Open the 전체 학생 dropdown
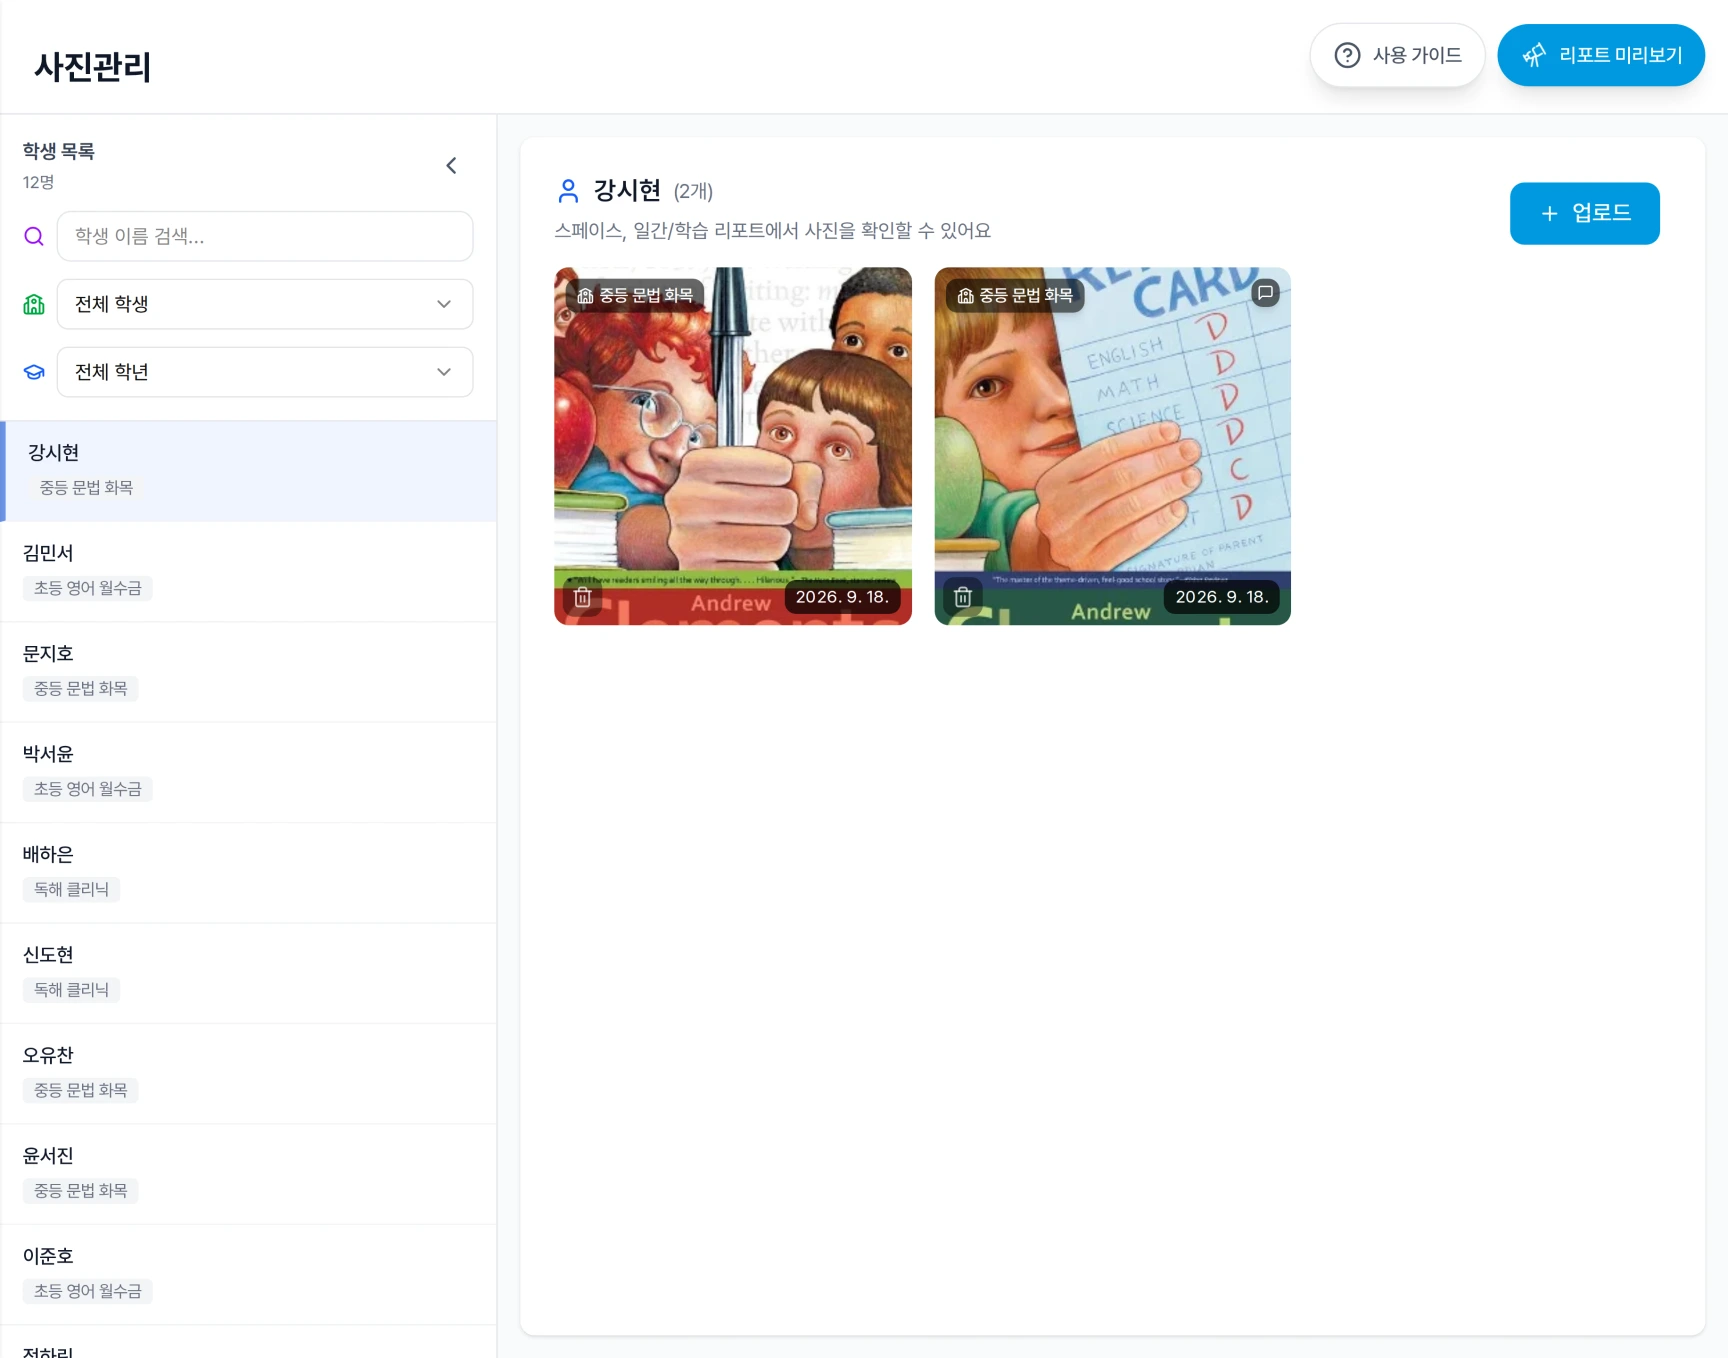The height and width of the screenshot is (1358, 1728). click(x=265, y=304)
